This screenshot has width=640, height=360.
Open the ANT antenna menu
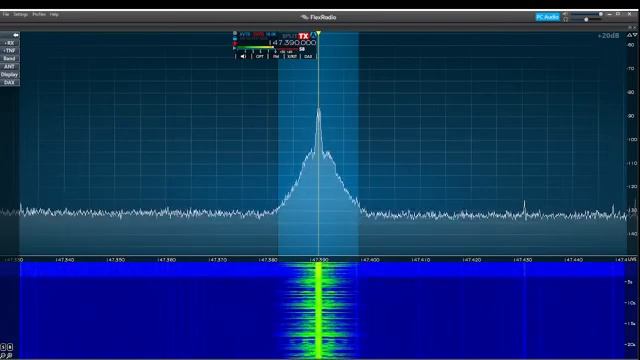coord(9,67)
